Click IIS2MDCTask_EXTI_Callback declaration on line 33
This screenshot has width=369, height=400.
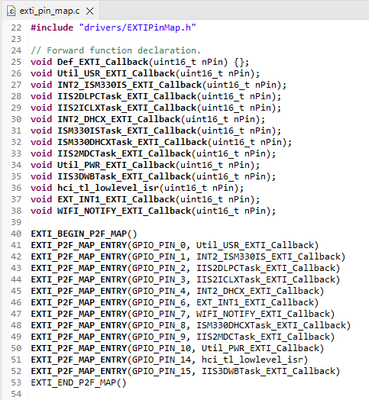[153, 153]
